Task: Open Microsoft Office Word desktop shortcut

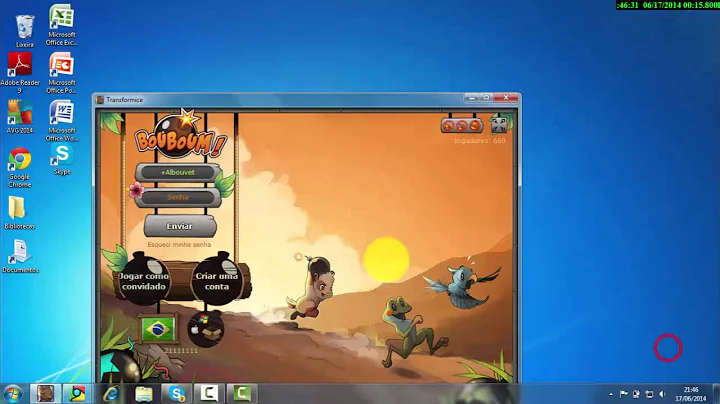Action: click(x=62, y=121)
